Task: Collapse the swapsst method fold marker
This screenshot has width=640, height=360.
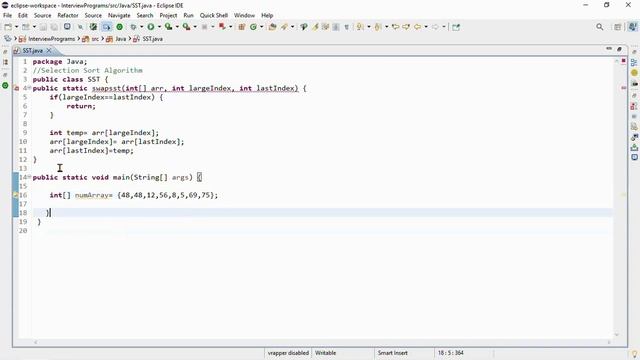Action: click(x=29, y=88)
